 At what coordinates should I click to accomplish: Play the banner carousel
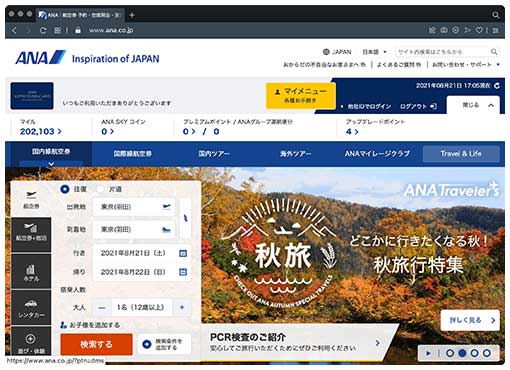(x=429, y=353)
